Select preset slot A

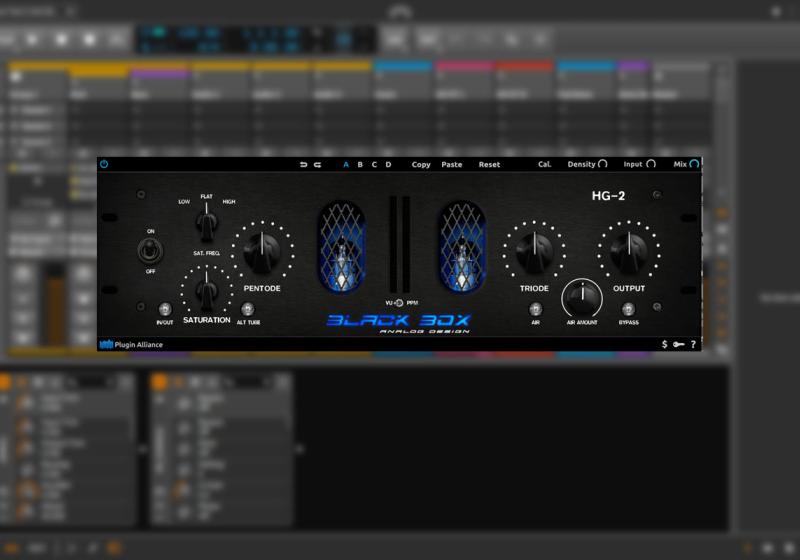point(346,164)
